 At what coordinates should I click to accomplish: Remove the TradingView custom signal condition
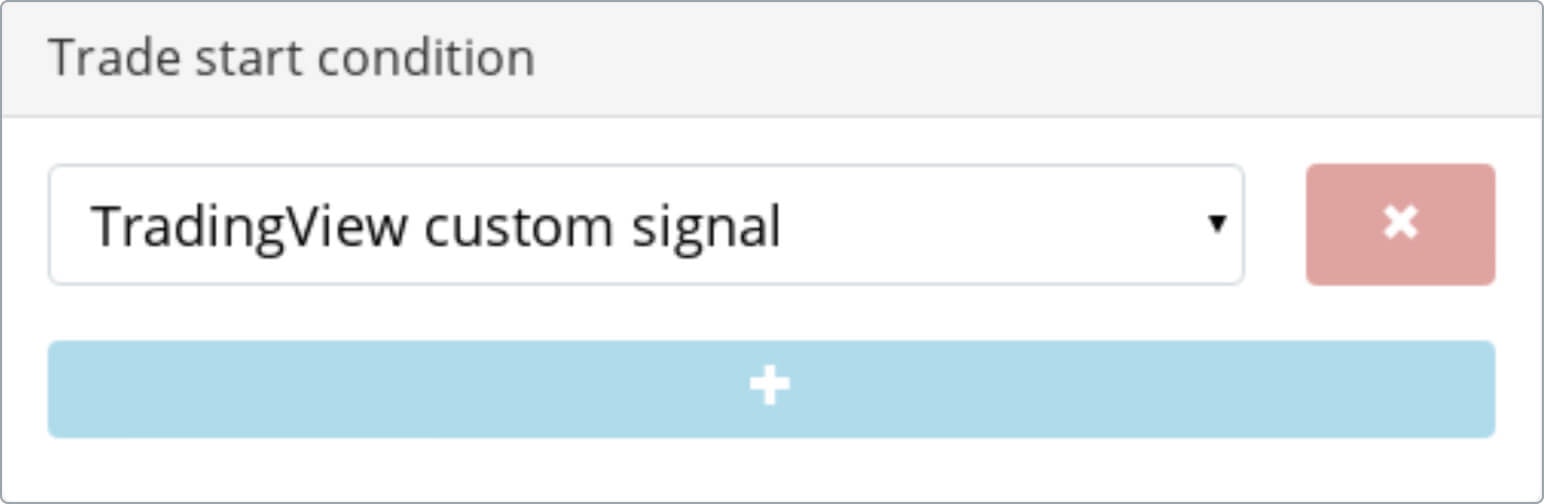[1400, 224]
